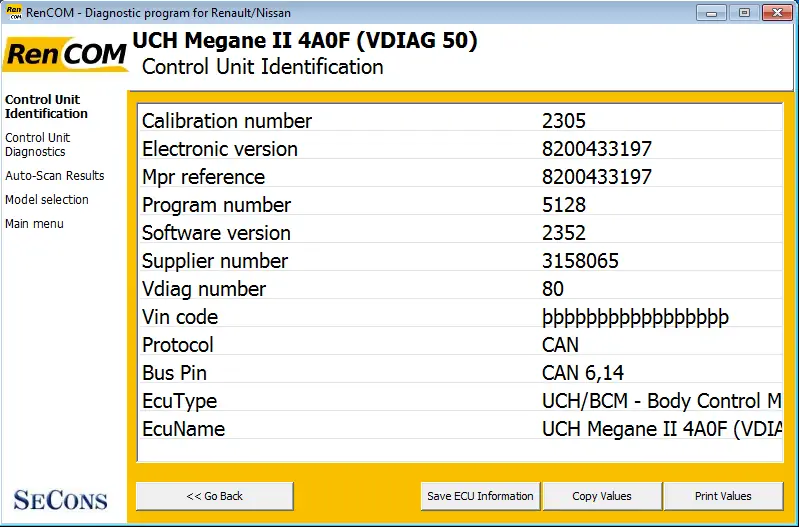Open Auto-Scan Results
This screenshot has width=799, height=527.
coord(55,176)
